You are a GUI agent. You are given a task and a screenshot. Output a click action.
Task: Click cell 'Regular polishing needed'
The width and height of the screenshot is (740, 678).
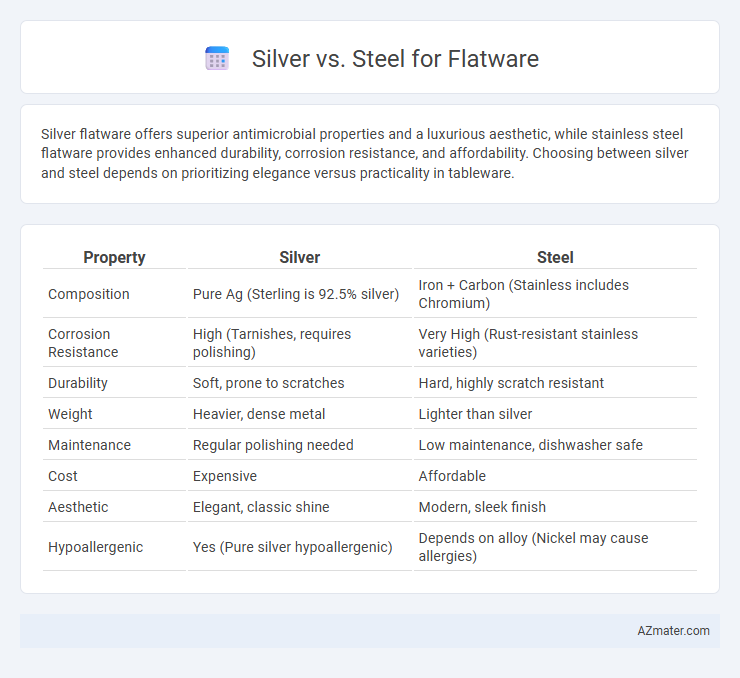(273, 445)
